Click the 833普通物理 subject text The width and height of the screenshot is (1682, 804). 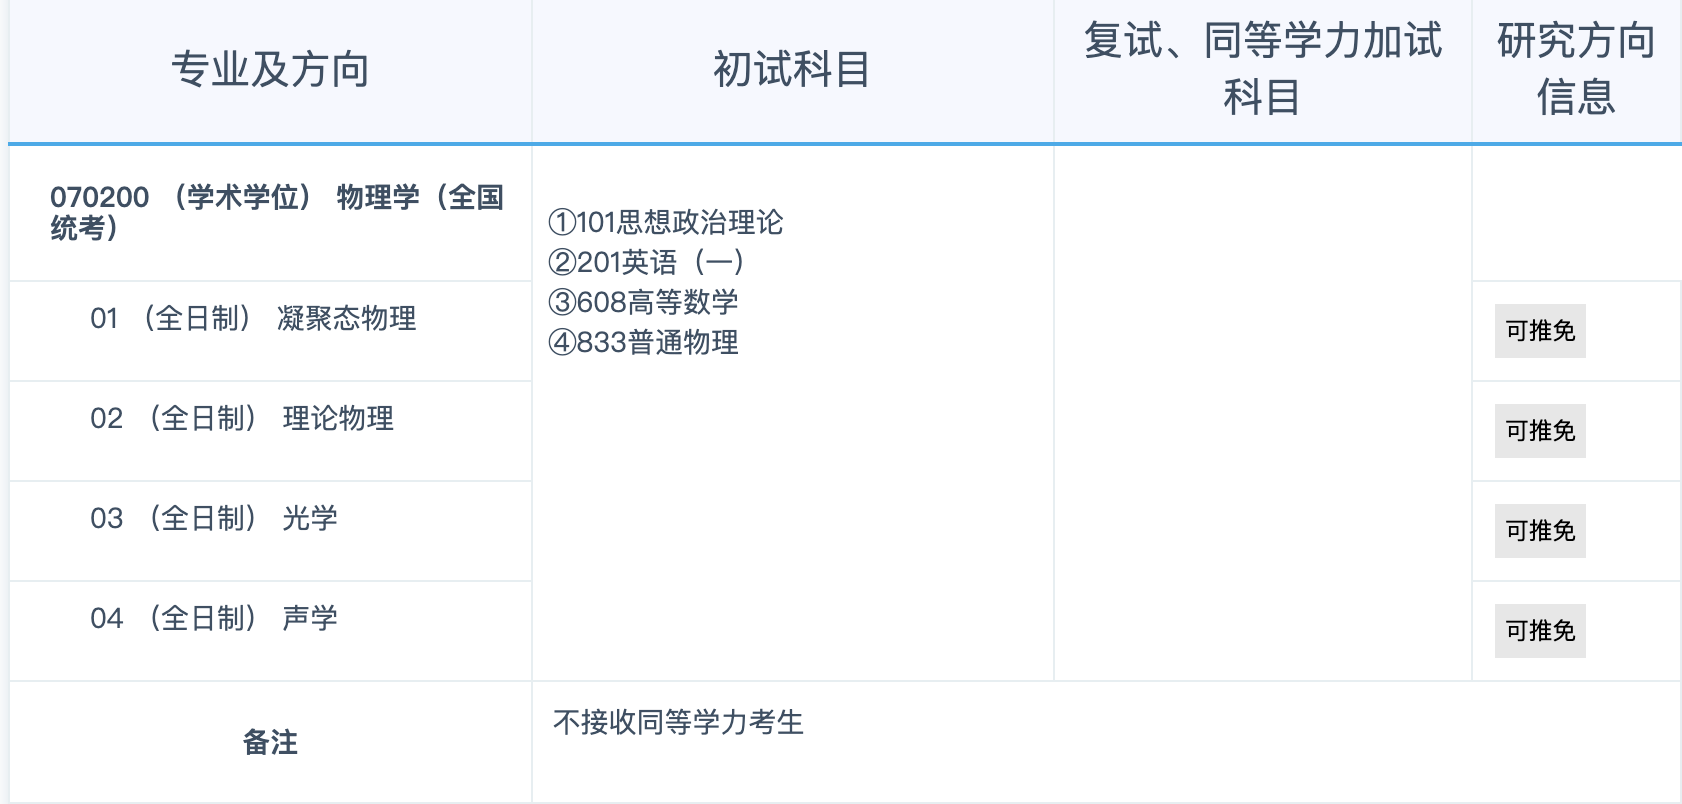tap(644, 342)
